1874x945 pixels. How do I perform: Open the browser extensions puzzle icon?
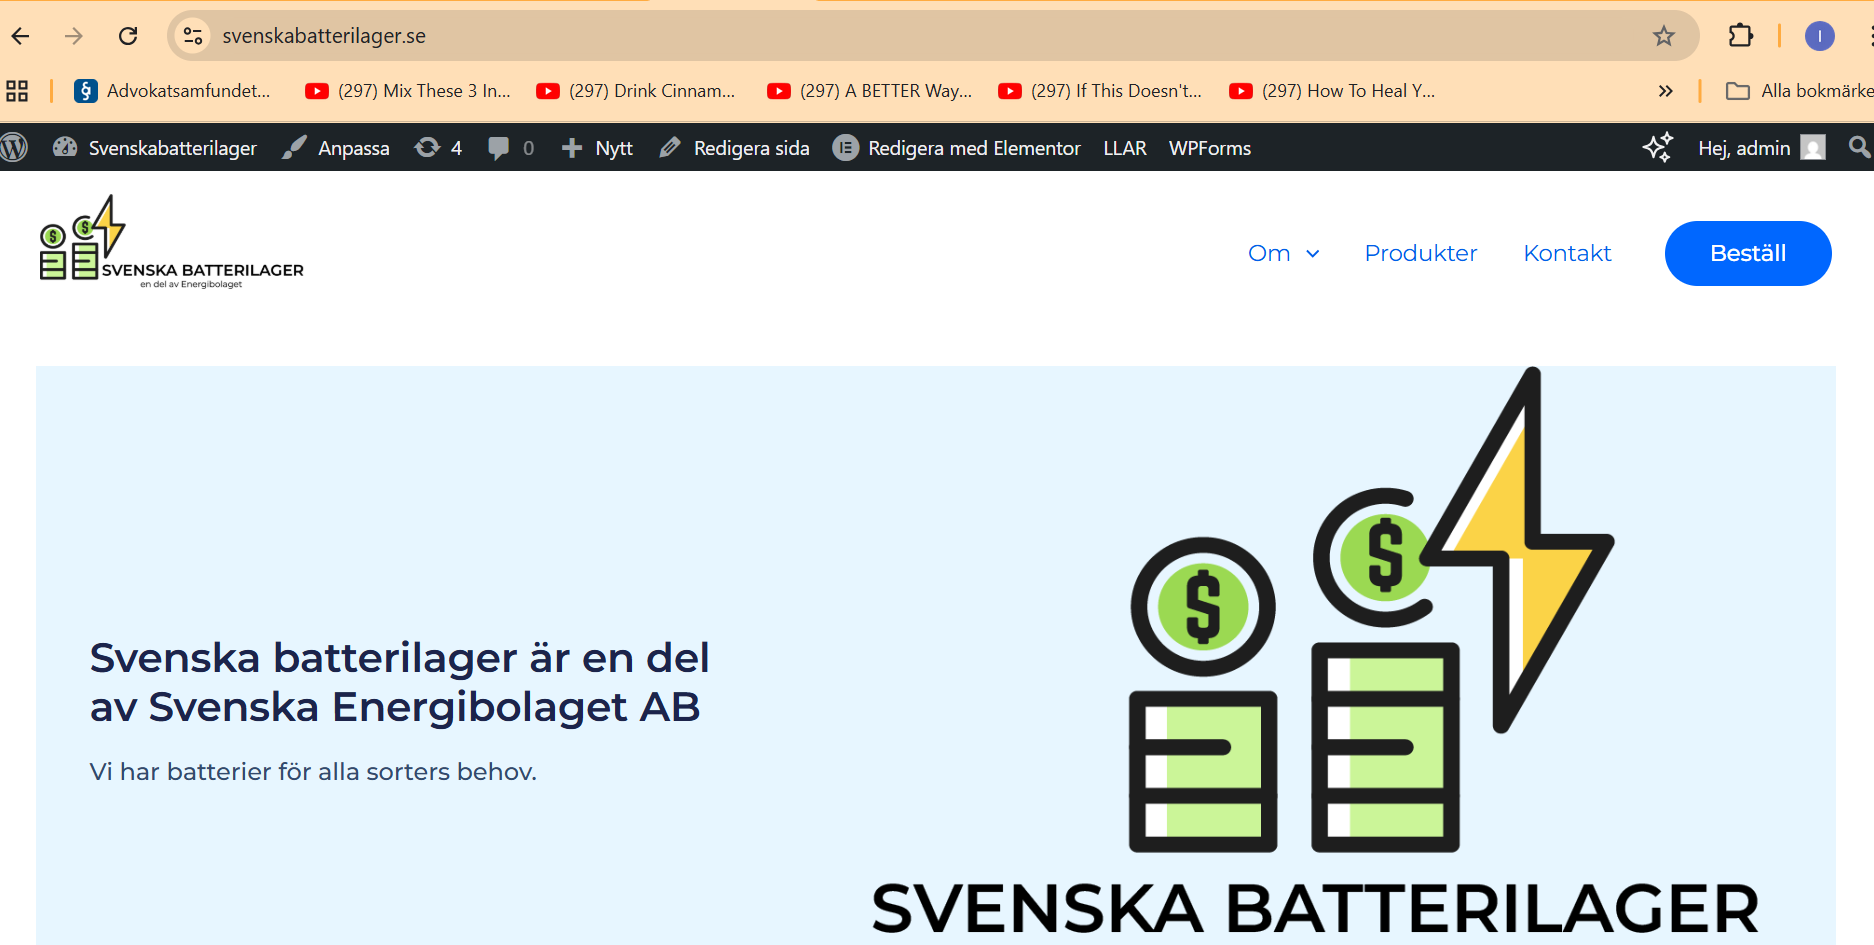pos(1740,36)
